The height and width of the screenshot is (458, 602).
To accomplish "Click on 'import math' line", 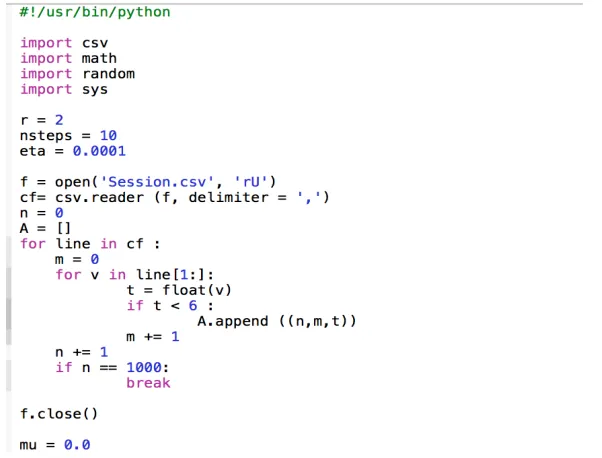I will [68, 58].
